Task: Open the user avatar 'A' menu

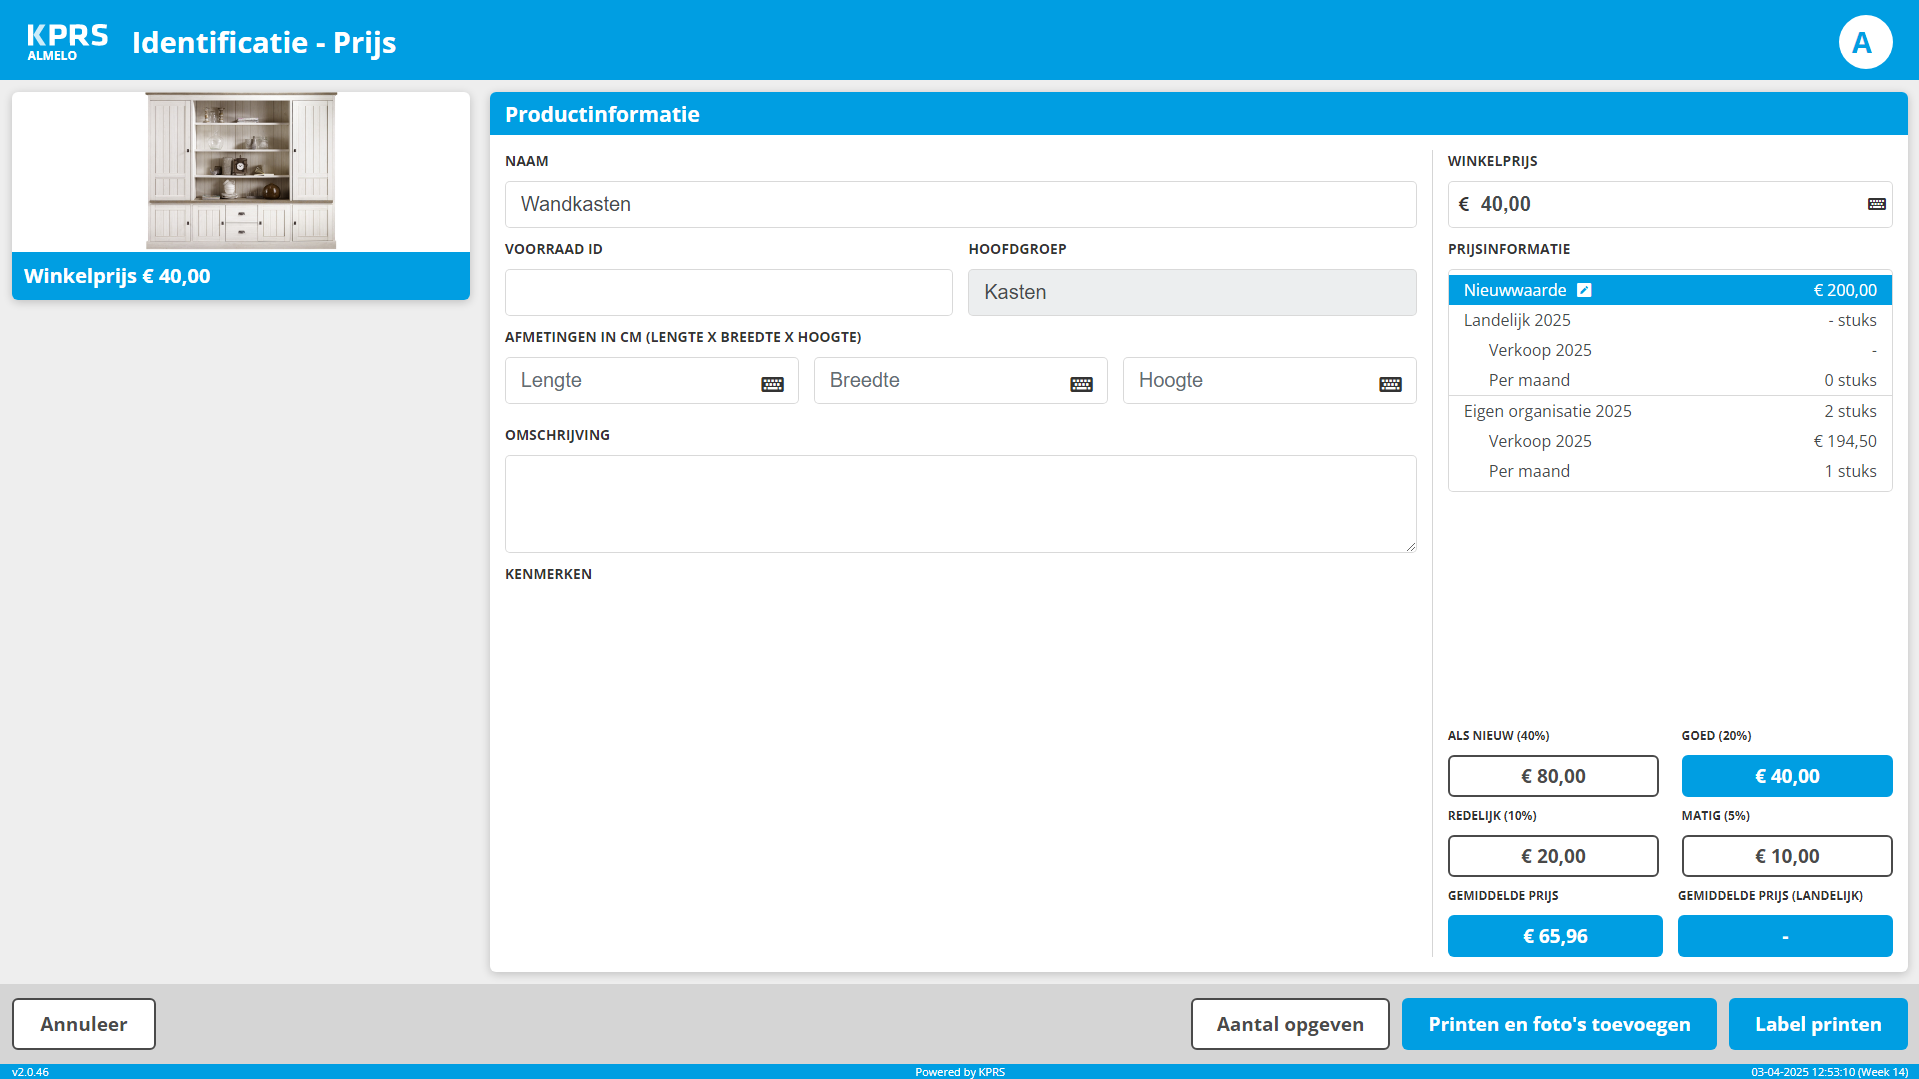Action: [1864, 42]
